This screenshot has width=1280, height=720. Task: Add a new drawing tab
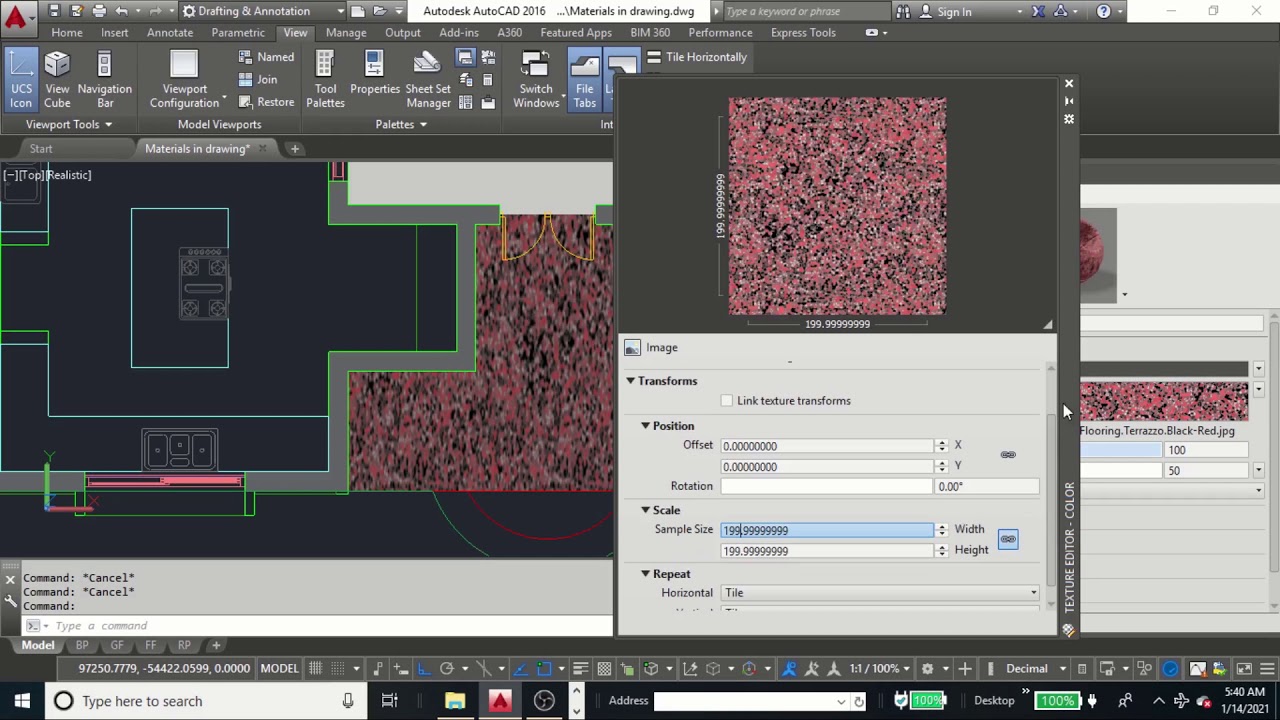pos(294,148)
